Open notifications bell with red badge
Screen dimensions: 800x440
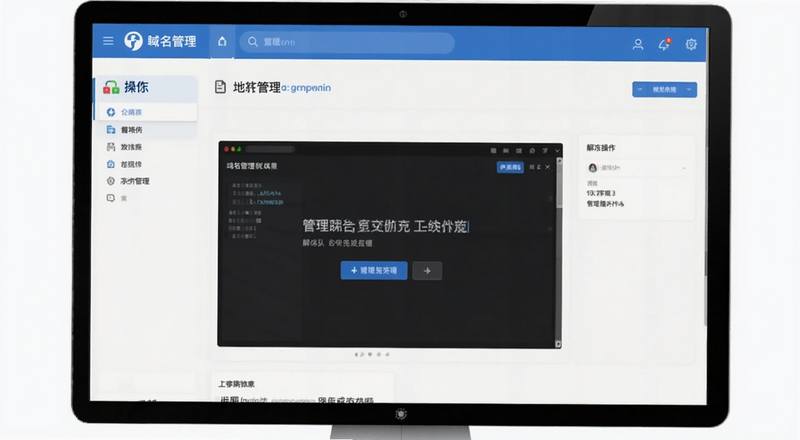pyautogui.click(x=664, y=44)
